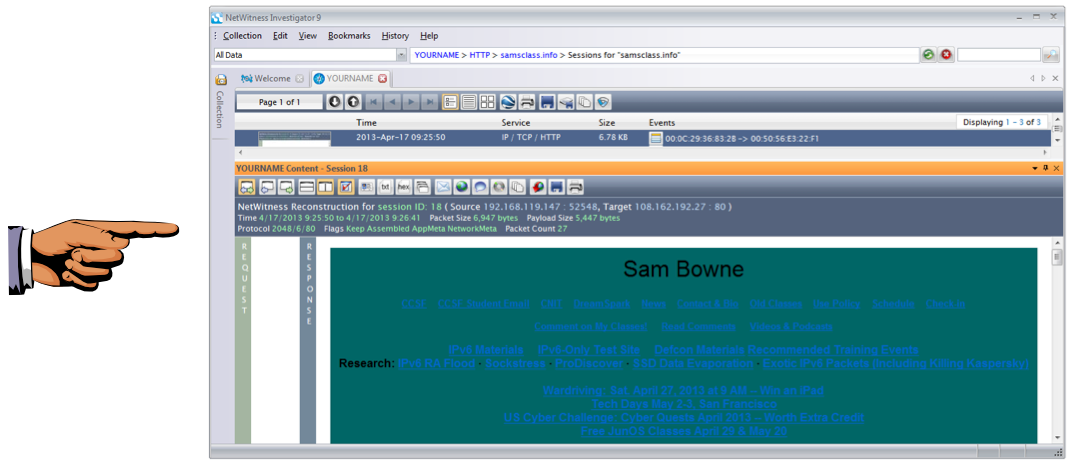Screen dimensions: 1071x464
Task: Save content with floppy icon
Action: [x=557, y=187]
